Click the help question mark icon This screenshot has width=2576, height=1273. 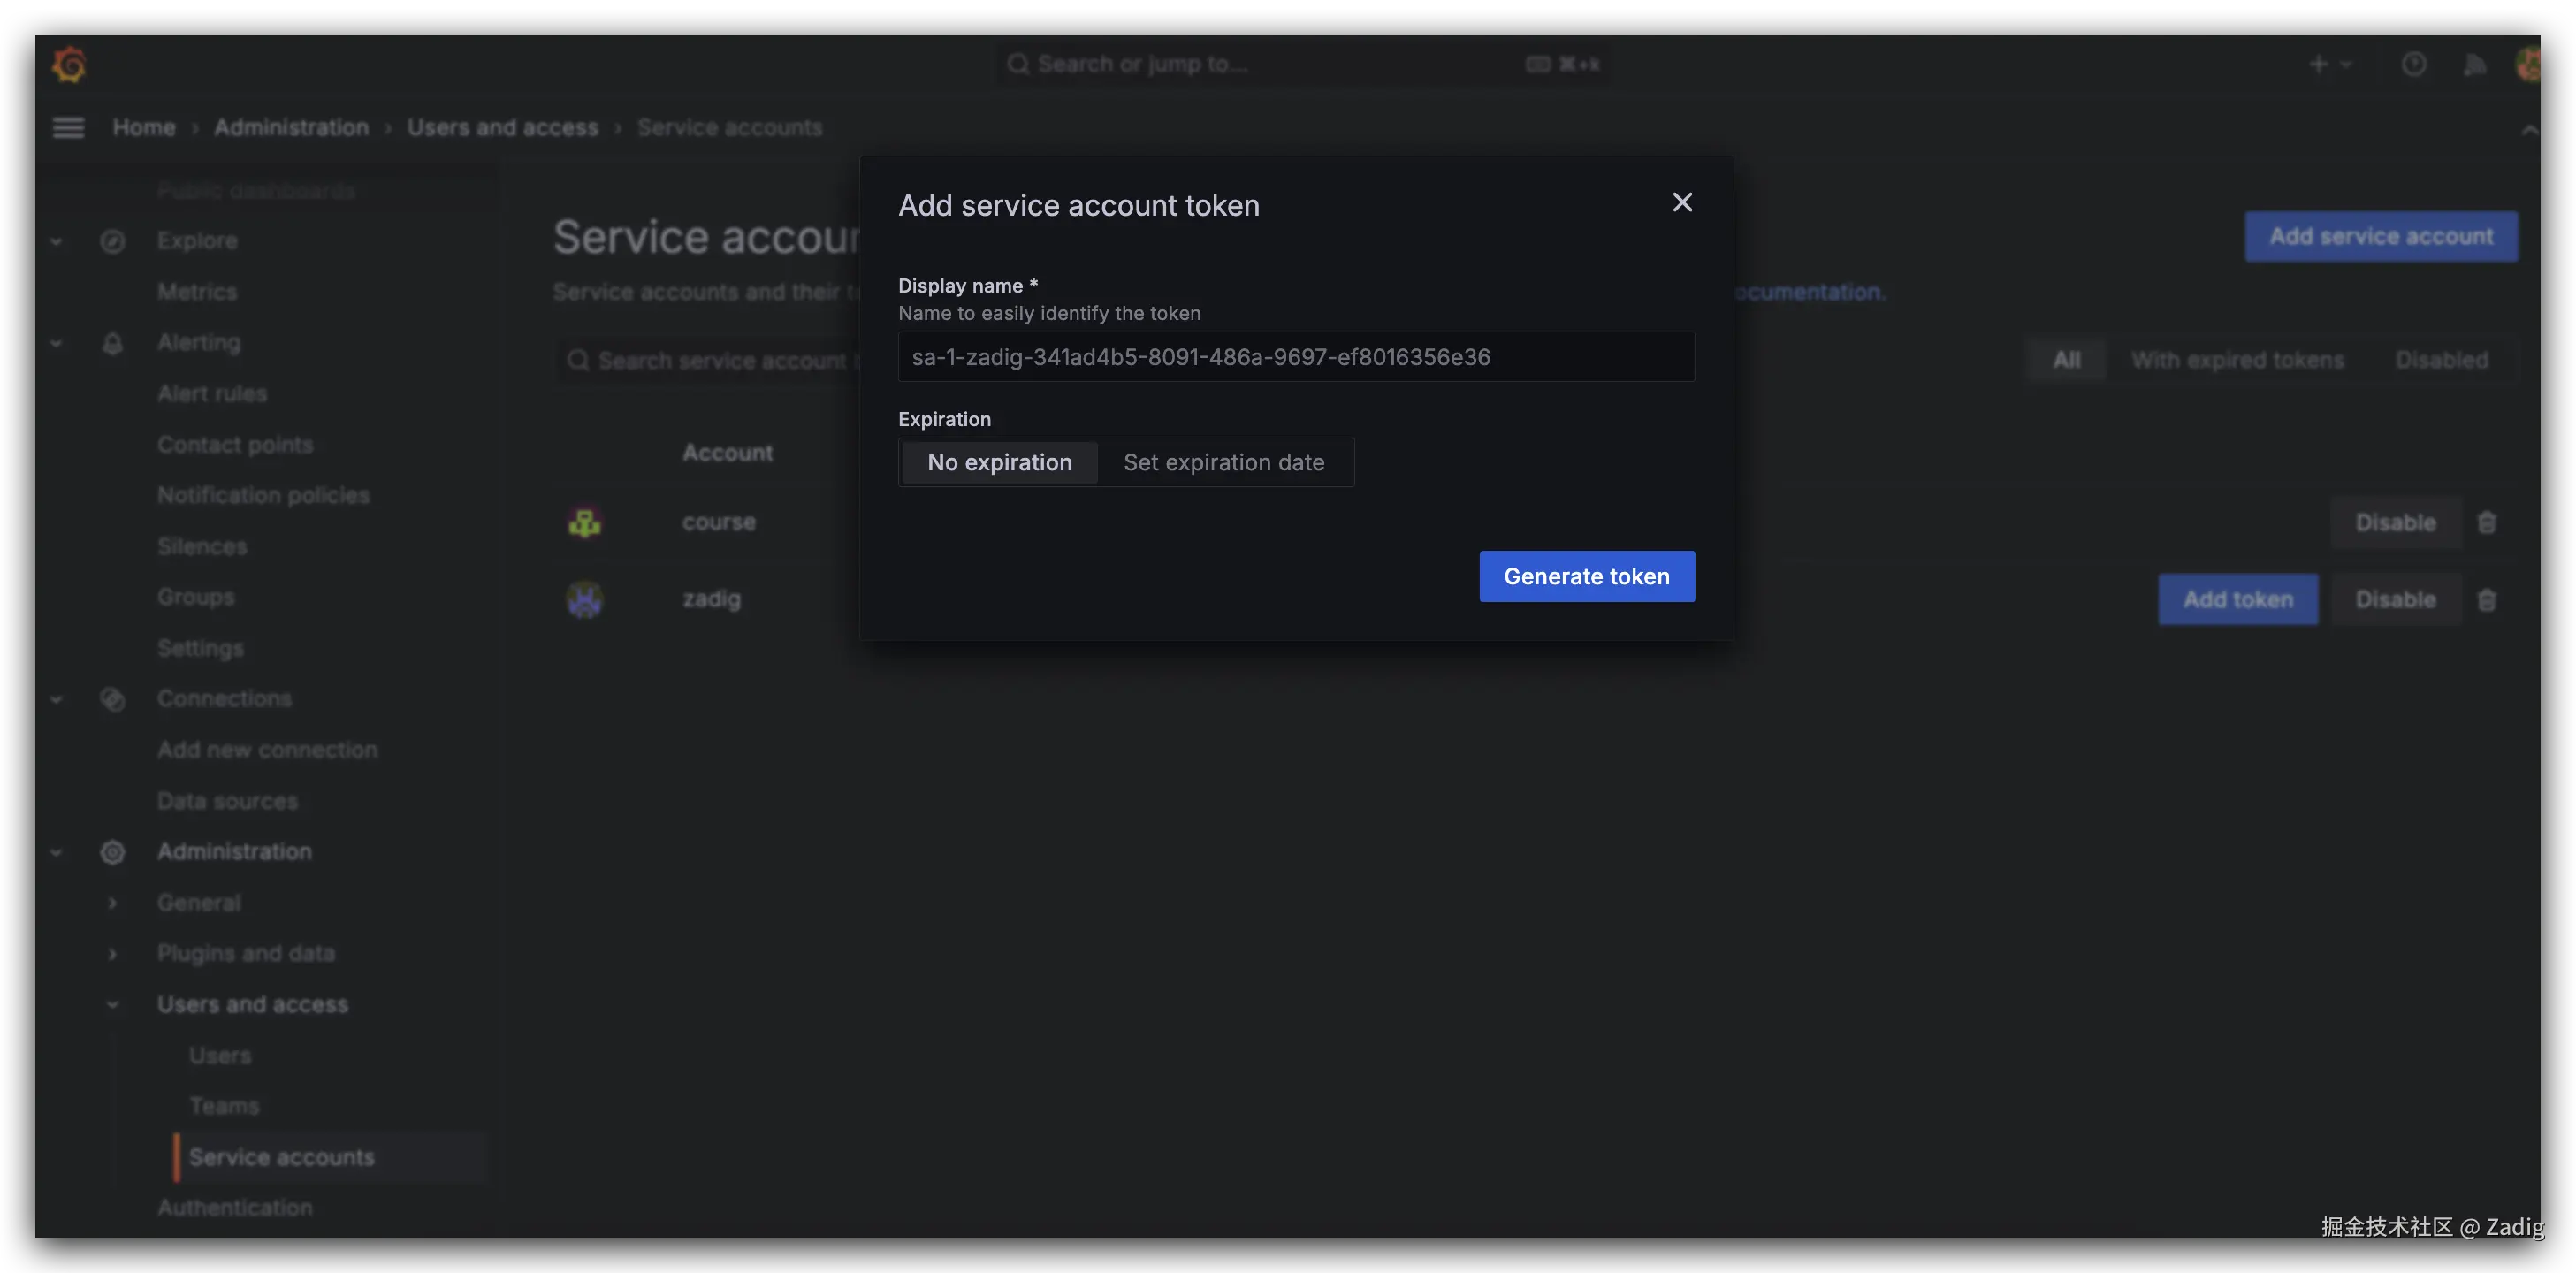tap(2413, 65)
